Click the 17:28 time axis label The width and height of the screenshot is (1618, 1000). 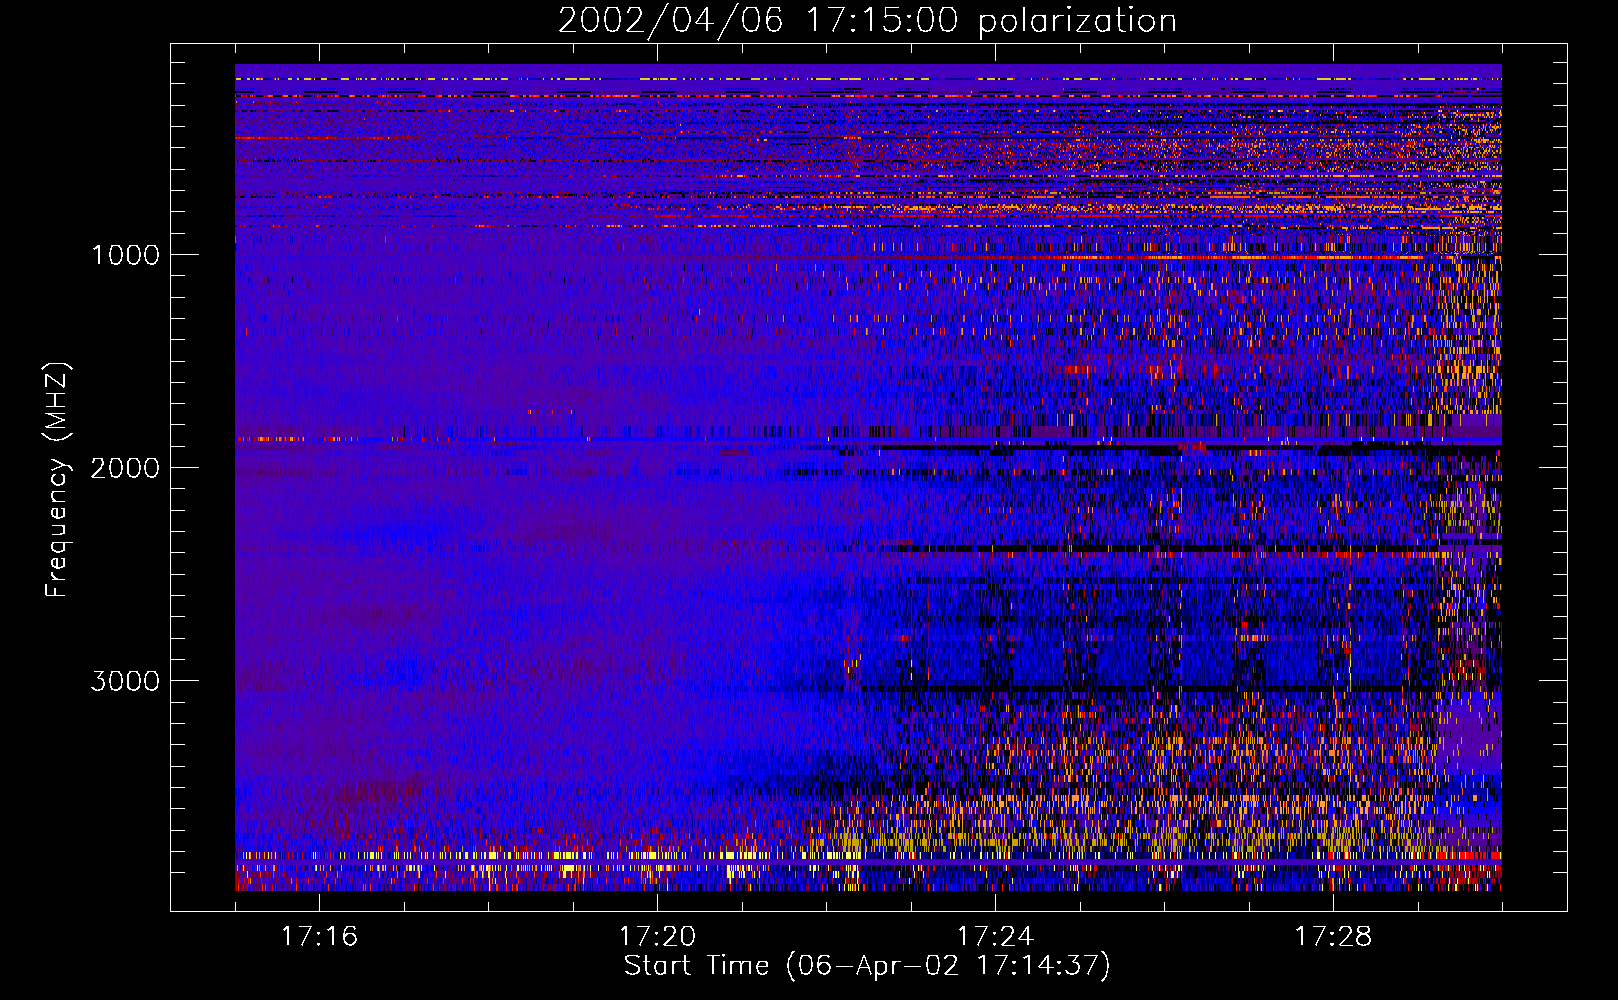pyautogui.click(x=1333, y=936)
